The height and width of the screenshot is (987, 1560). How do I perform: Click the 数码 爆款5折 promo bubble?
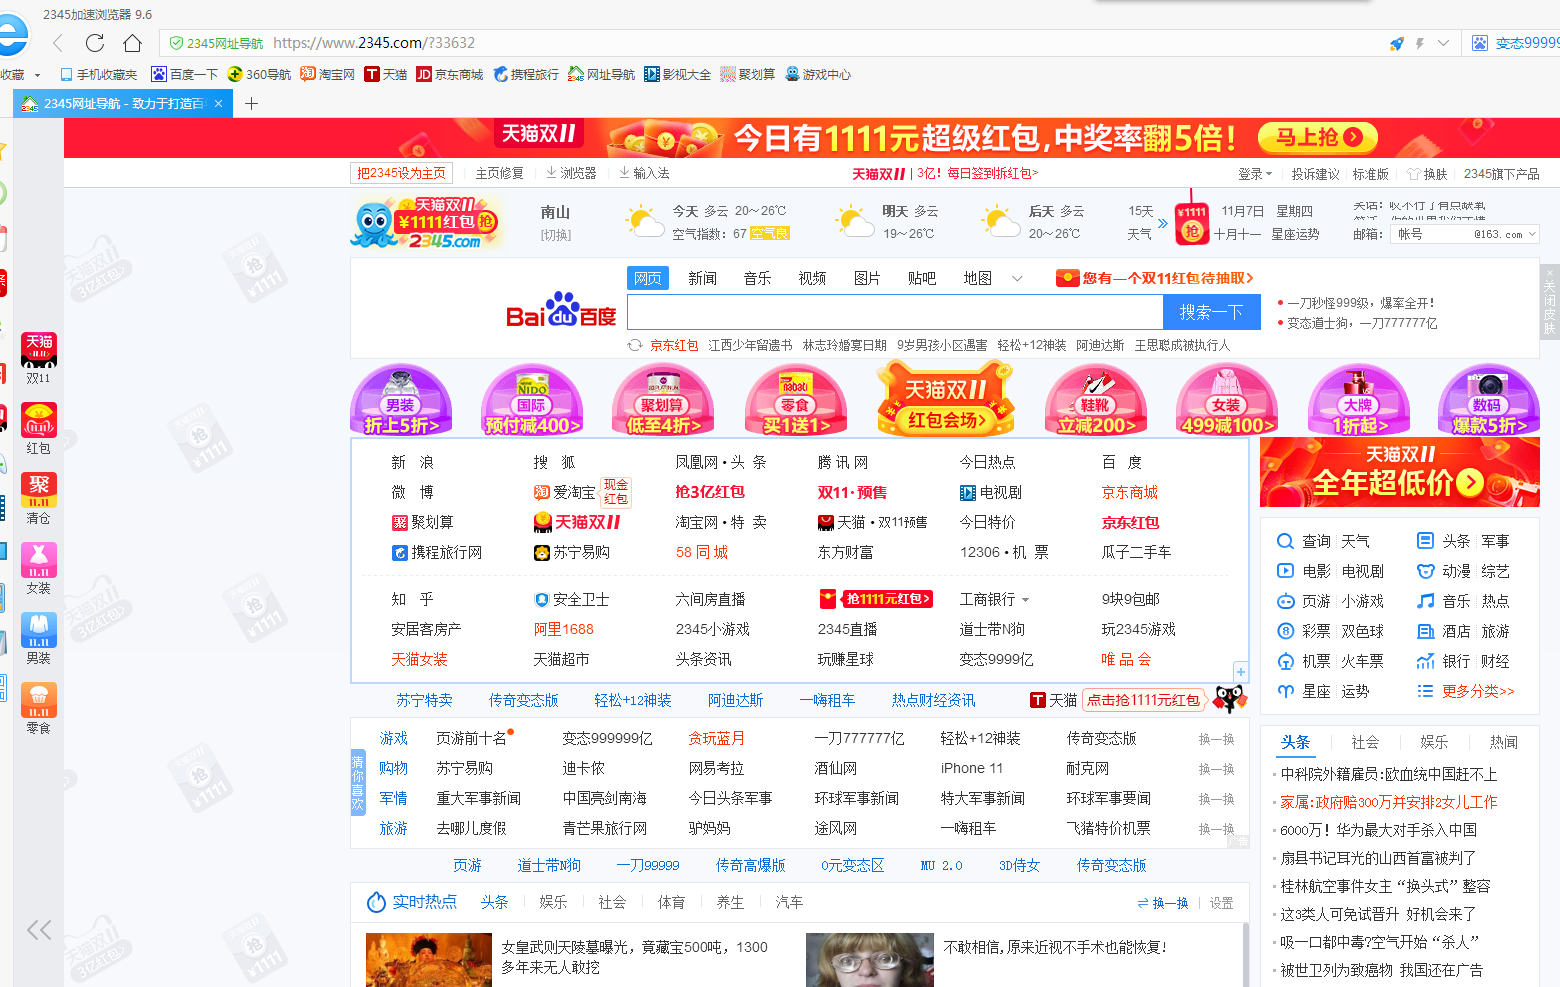1488,399
